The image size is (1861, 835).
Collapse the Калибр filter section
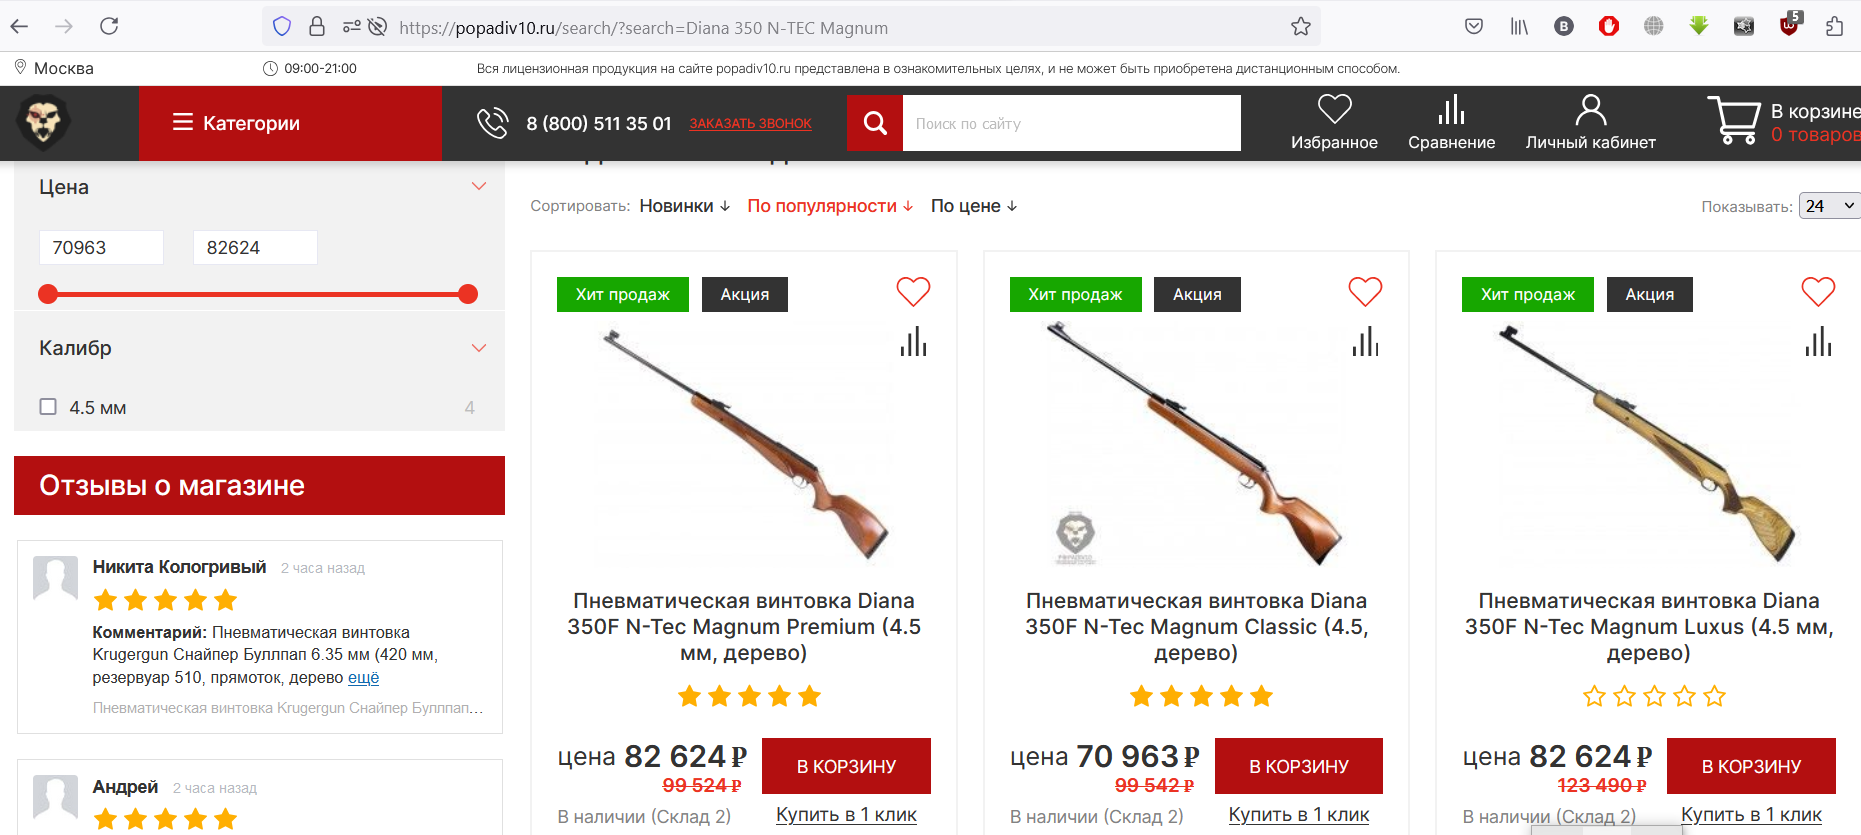tap(479, 348)
